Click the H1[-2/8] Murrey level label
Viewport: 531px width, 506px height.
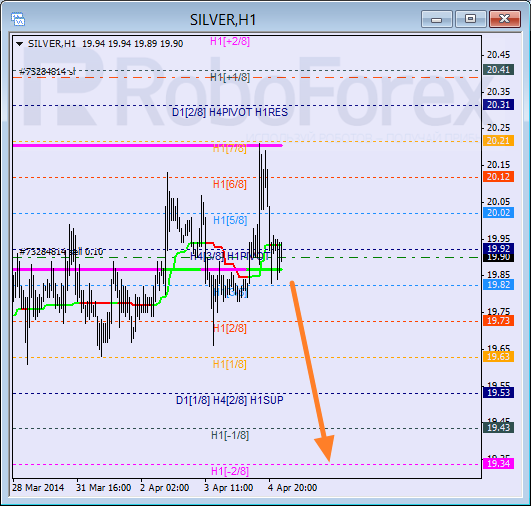point(230,471)
